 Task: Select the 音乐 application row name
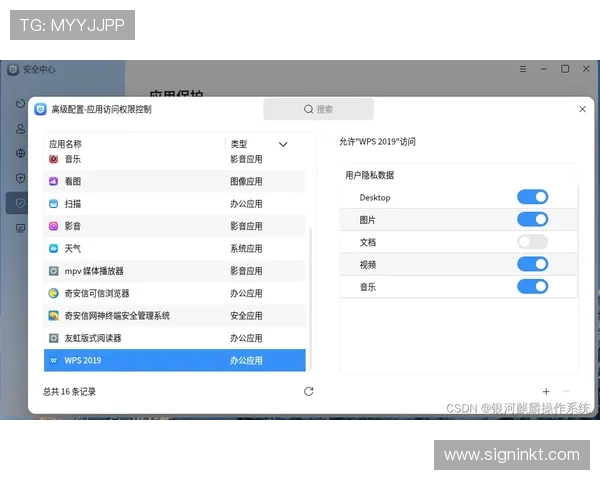pyautogui.click(x=73, y=159)
